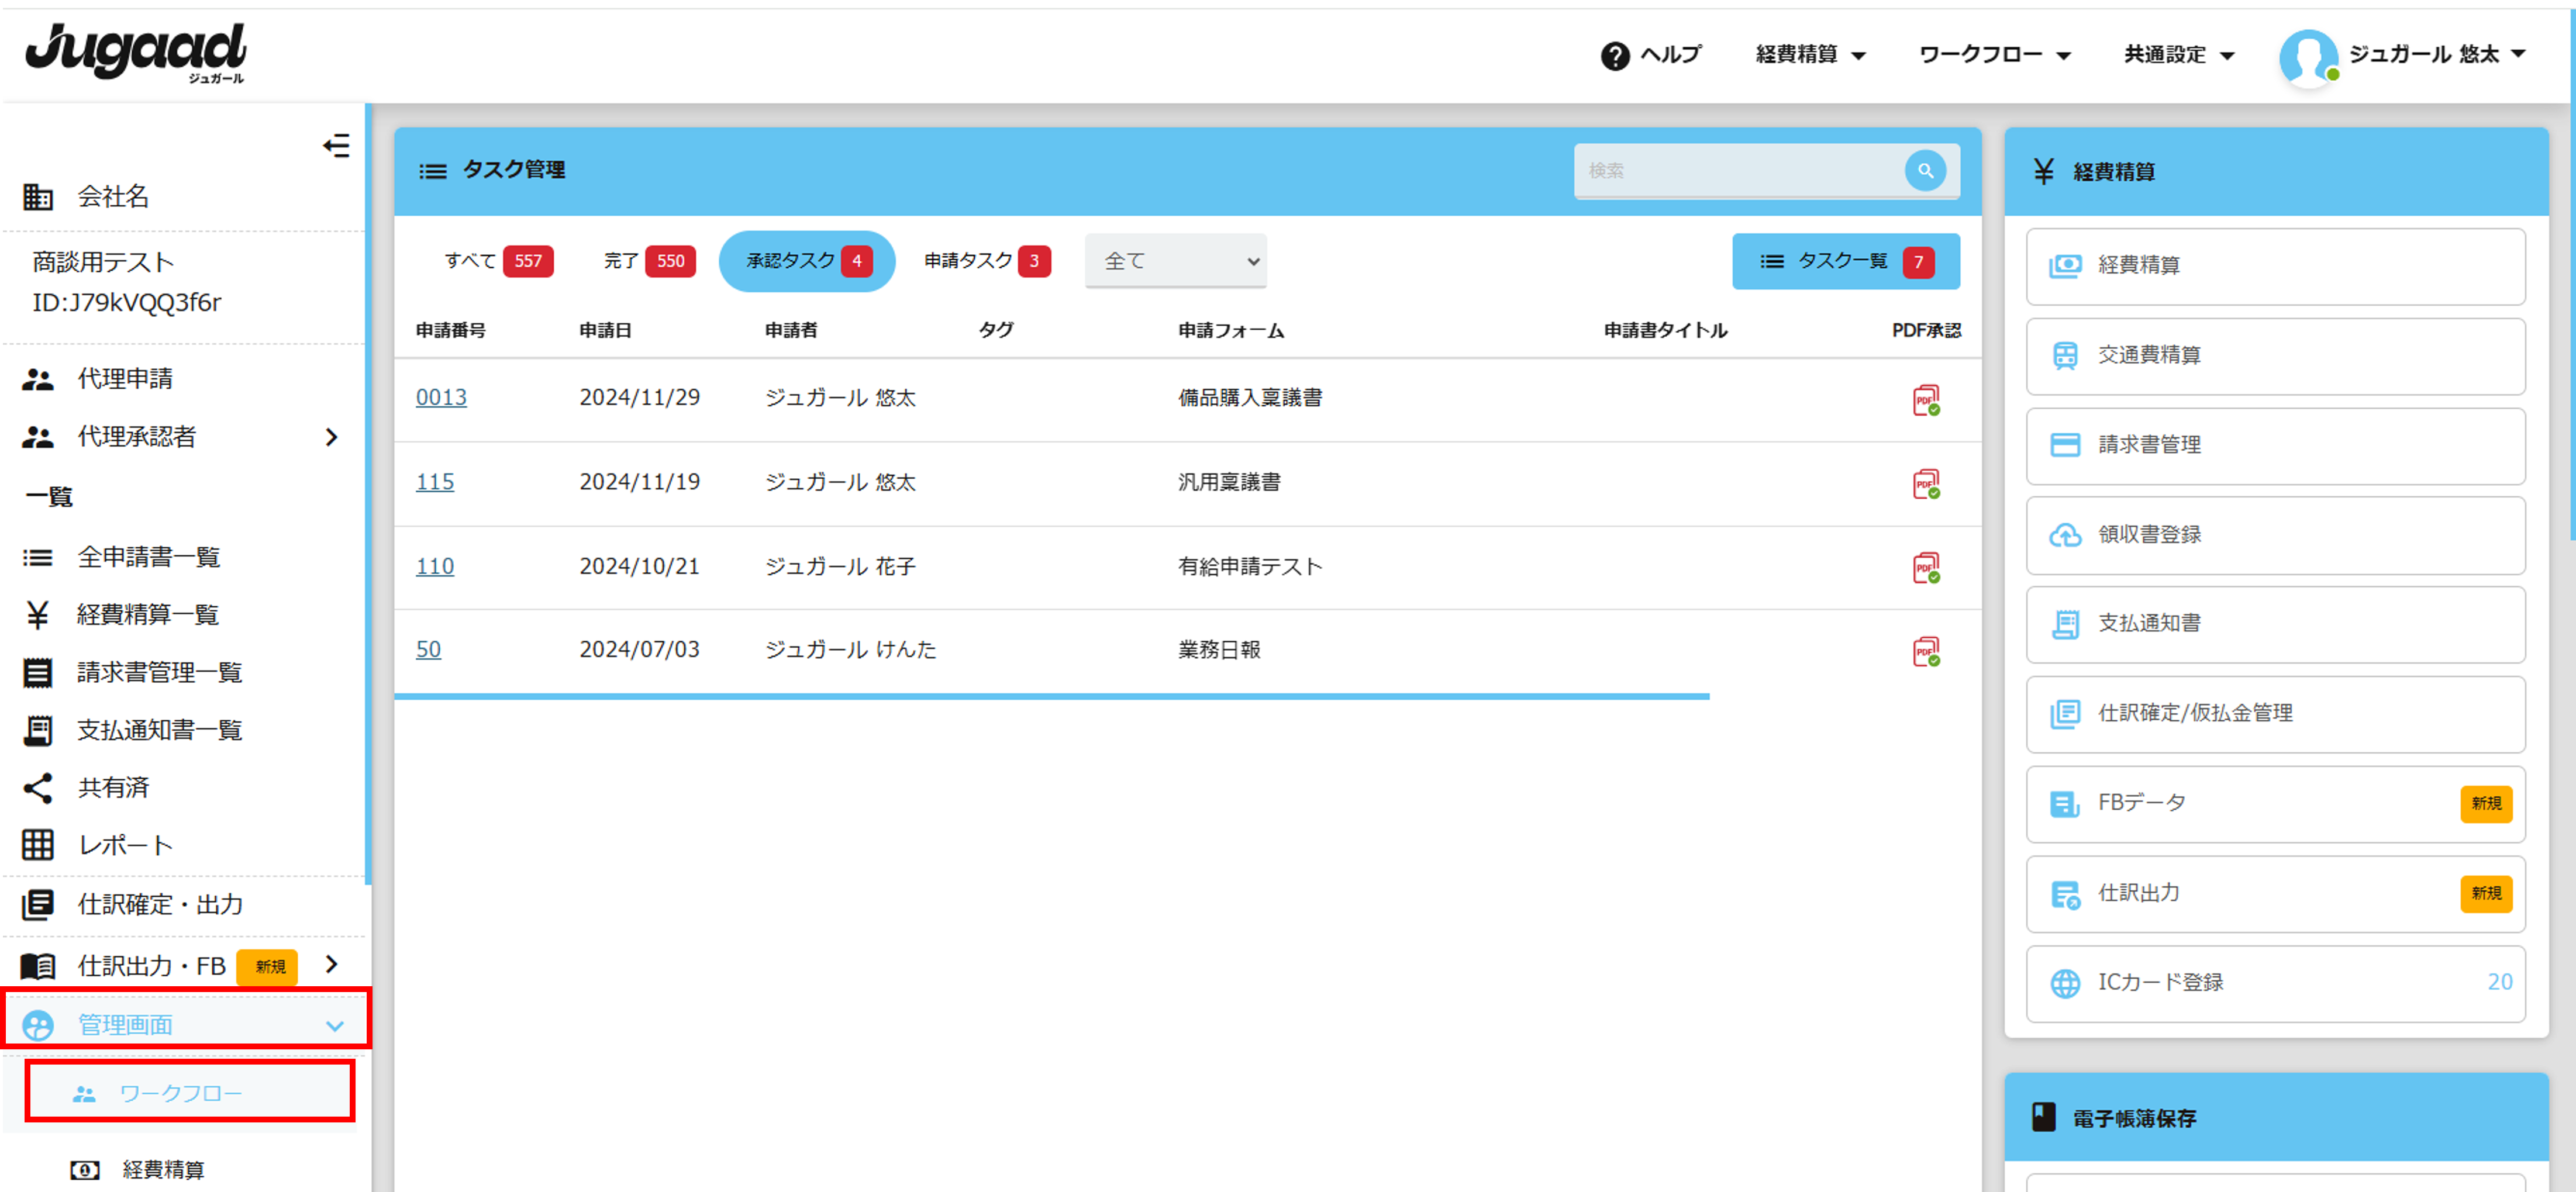
Task: Click the 2024/07/03 date cell
Action: [x=639, y=650]
